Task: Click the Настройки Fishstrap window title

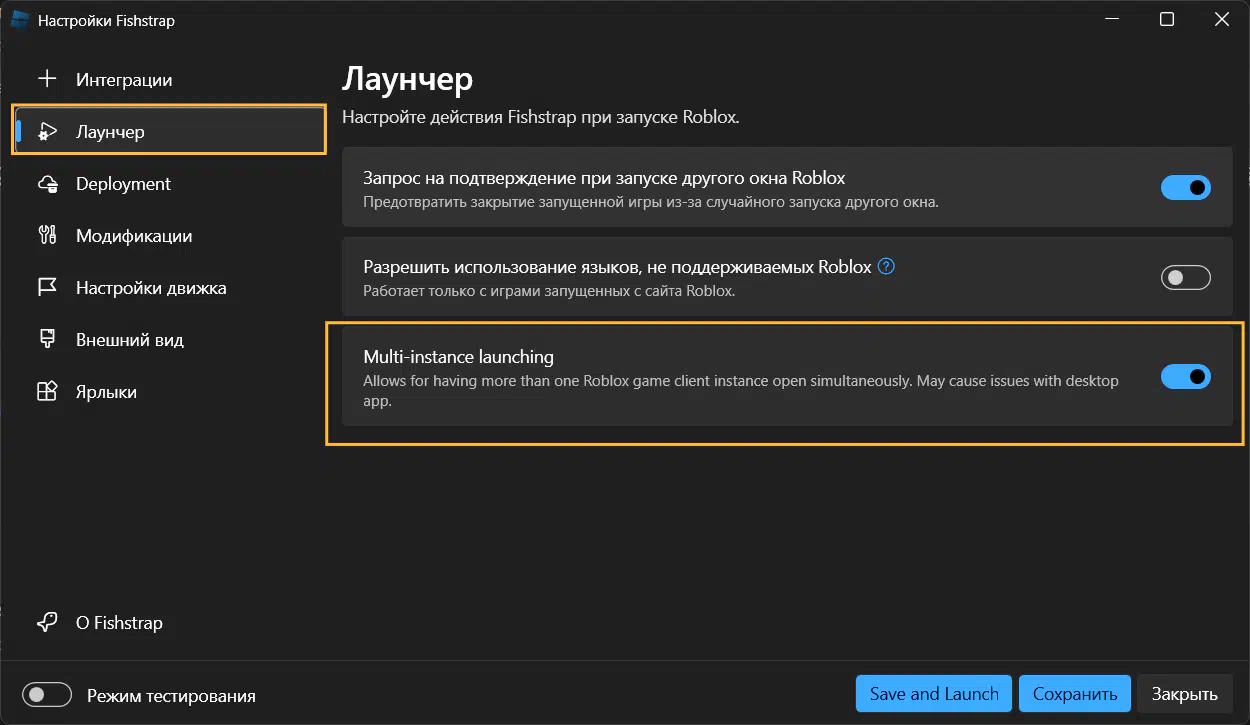Action: (106, 21)
